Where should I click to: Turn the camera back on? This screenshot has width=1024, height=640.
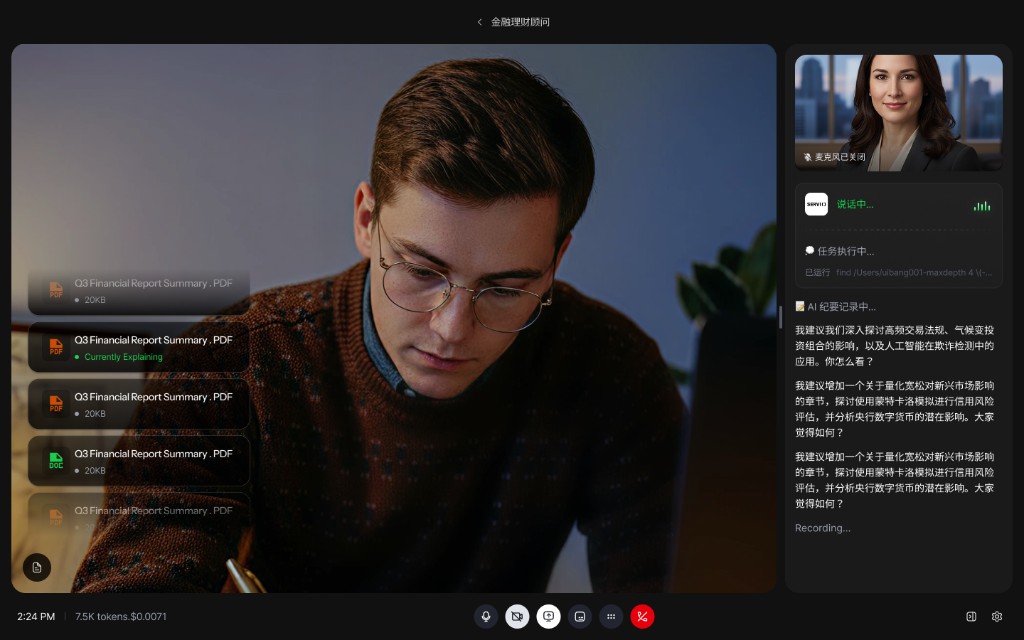click(517, 617)
